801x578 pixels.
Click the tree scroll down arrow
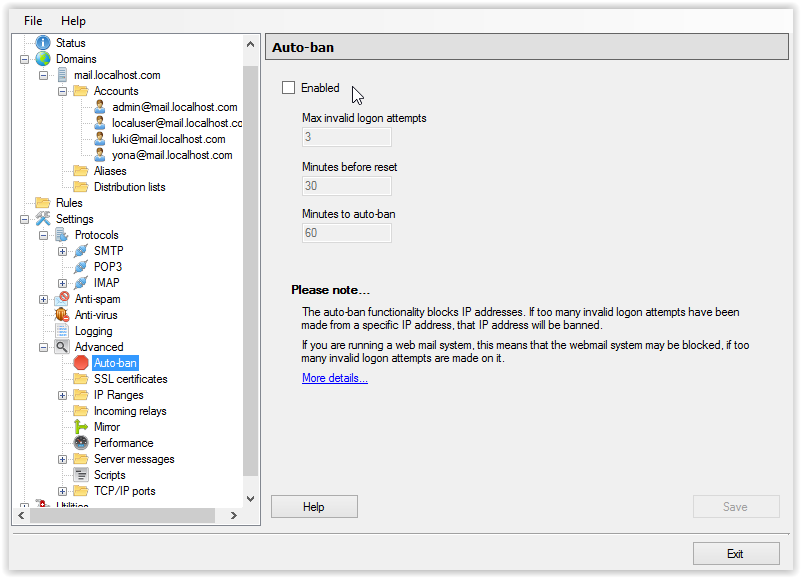tap(250, 499)
